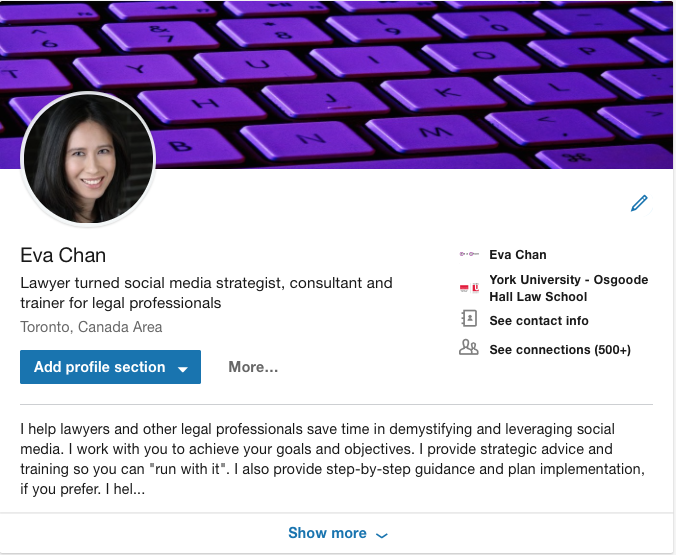676x555 pixels.
Task: Click the Eva Chan company name link
Action: [518, 254]
